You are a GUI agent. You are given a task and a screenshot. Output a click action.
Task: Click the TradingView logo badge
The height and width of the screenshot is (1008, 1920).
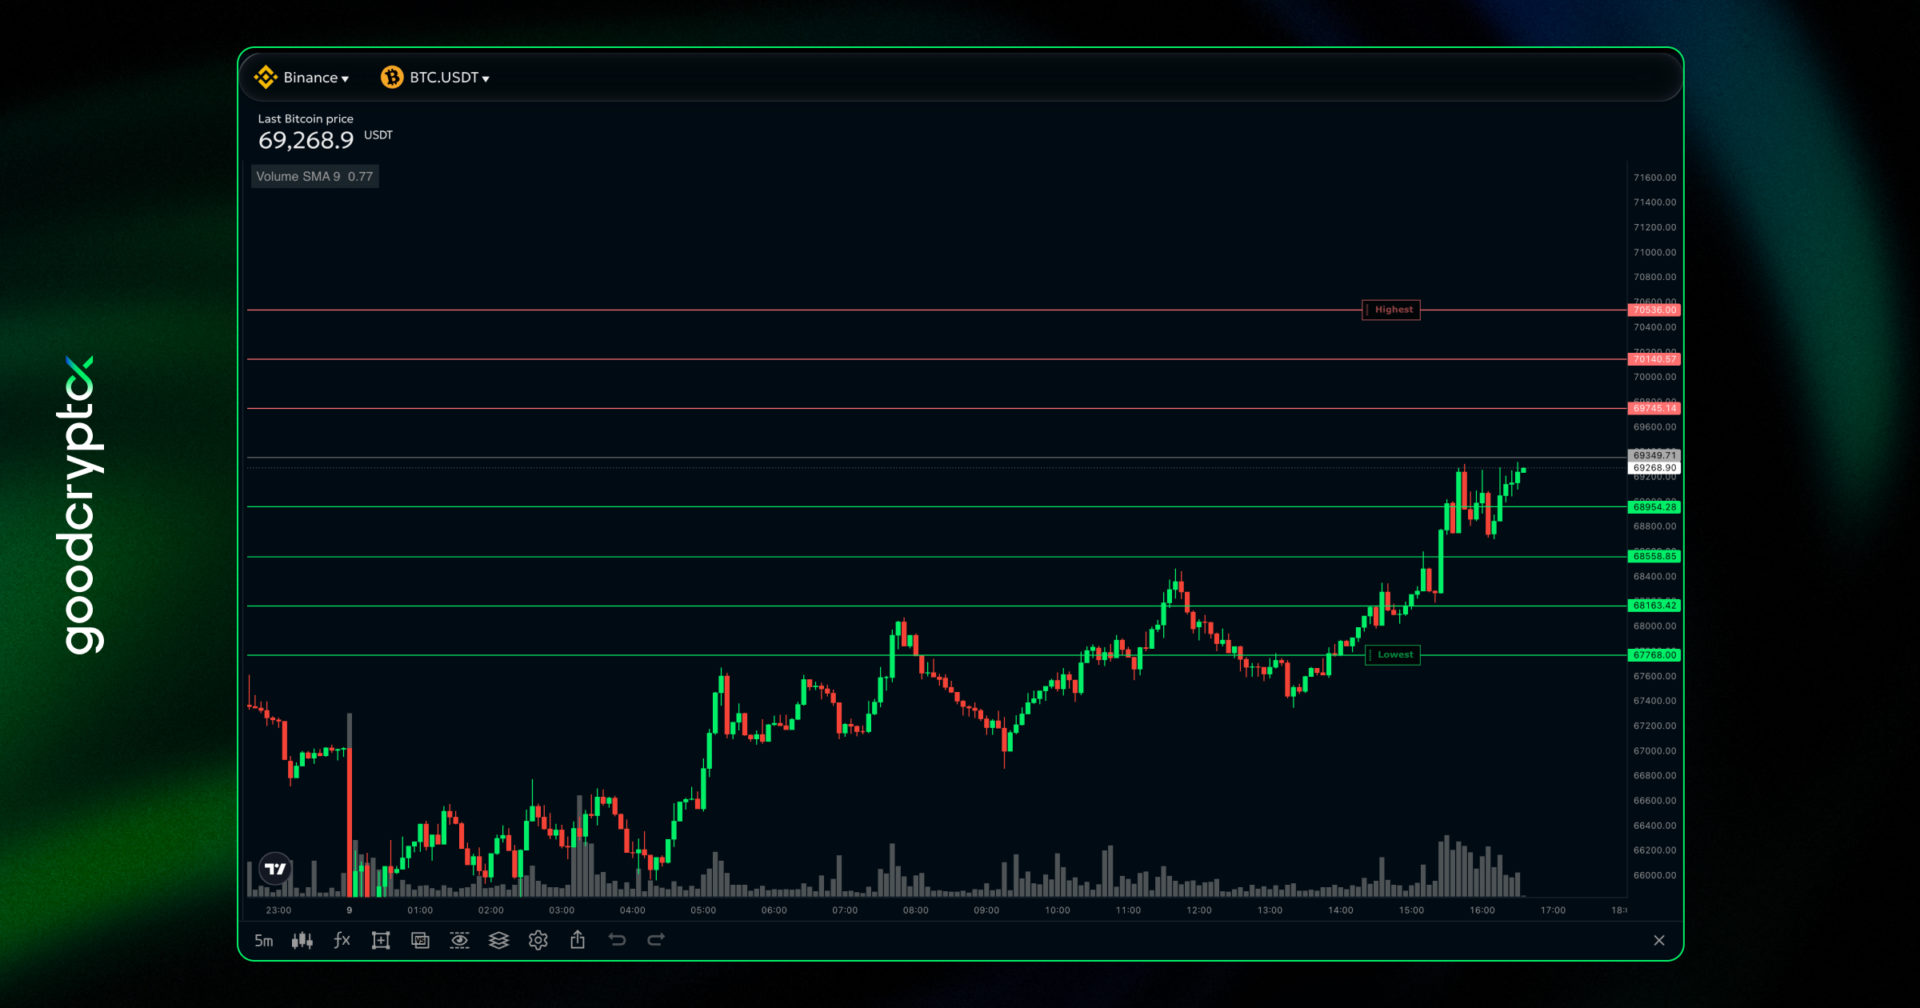[x=275, y=869]
